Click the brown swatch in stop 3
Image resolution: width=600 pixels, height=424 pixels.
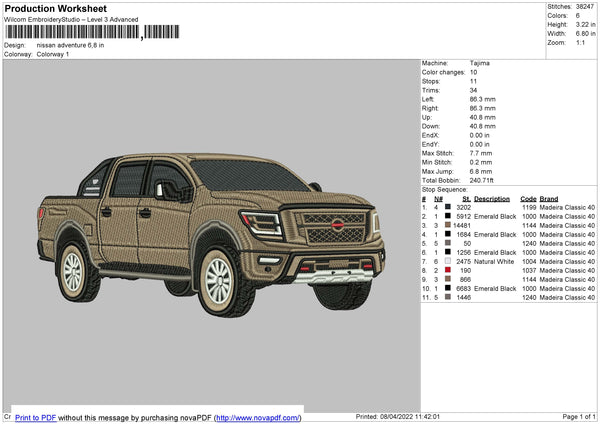coord(449,225)
